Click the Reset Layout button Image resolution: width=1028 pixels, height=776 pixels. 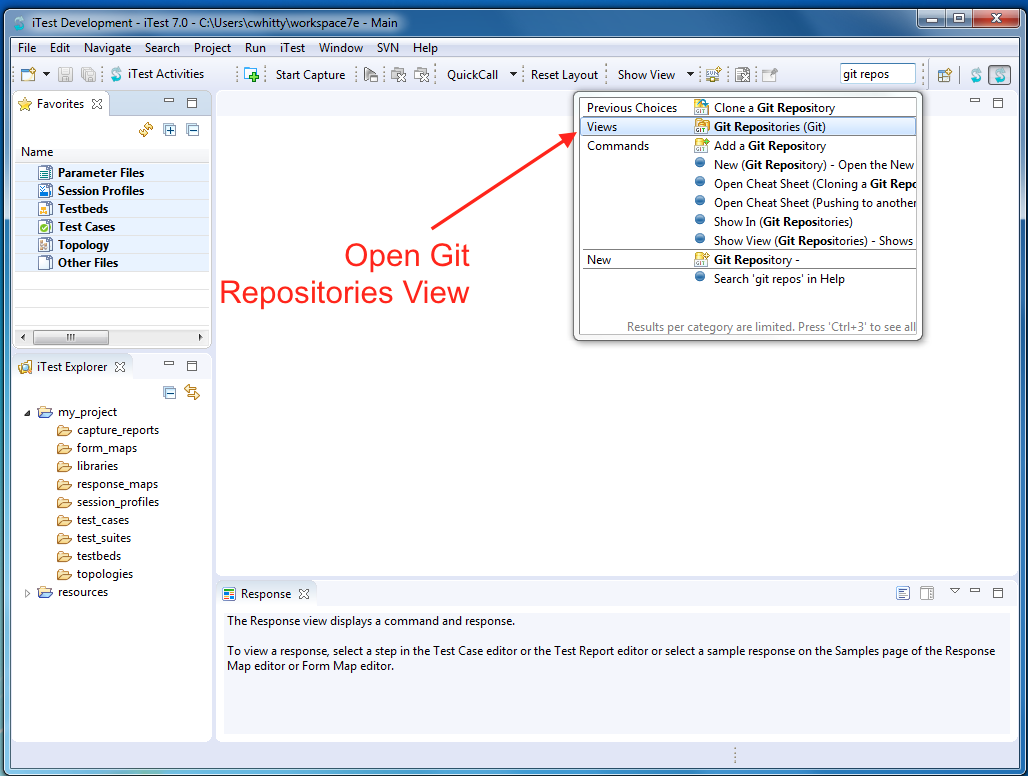564,75
